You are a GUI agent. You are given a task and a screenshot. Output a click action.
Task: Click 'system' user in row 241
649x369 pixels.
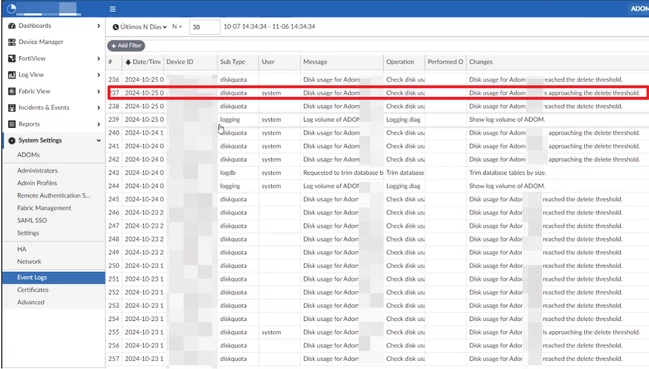coord(271,146)
